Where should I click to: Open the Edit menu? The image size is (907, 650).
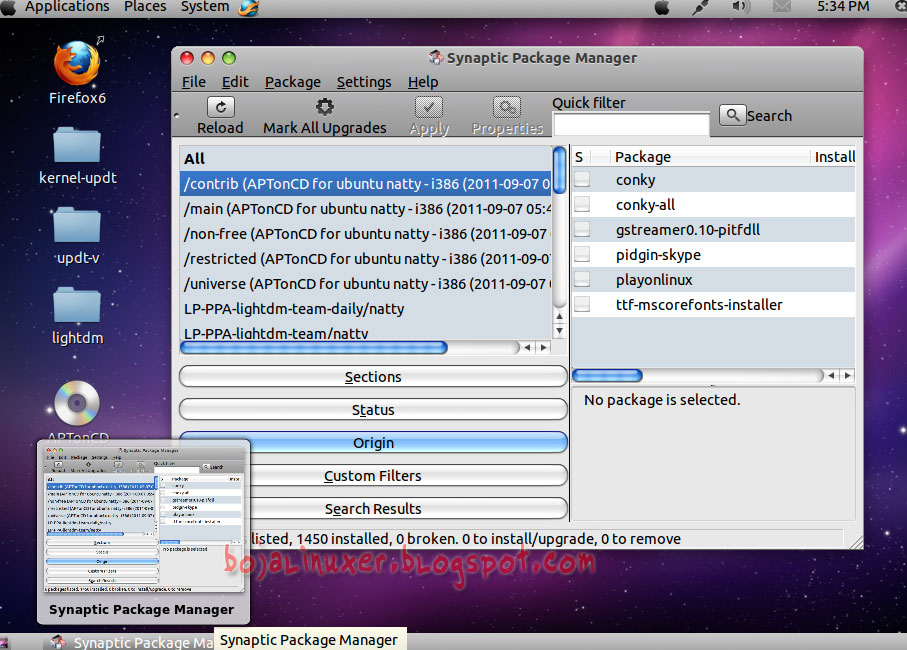pos(235,82)
